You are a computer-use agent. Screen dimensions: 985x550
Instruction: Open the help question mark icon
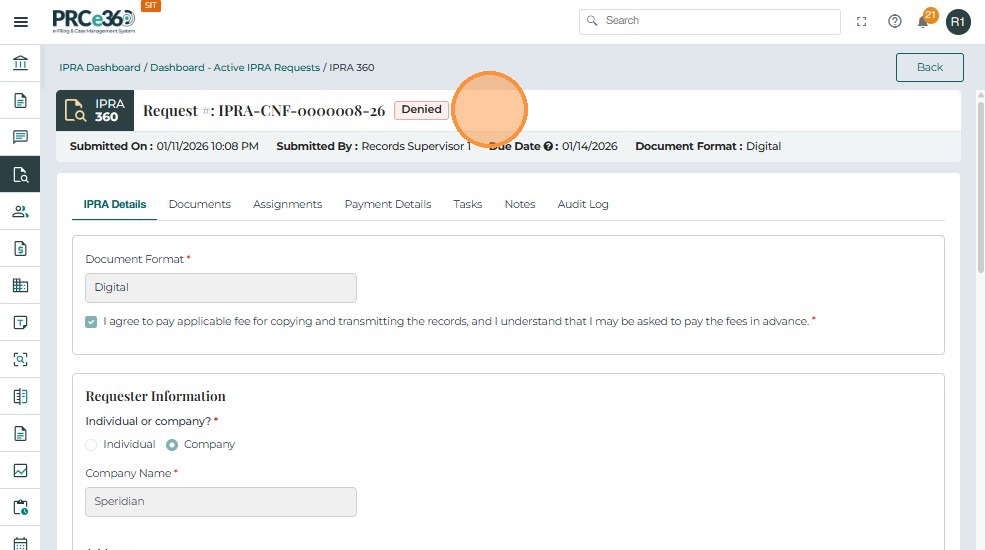[895, 22]
